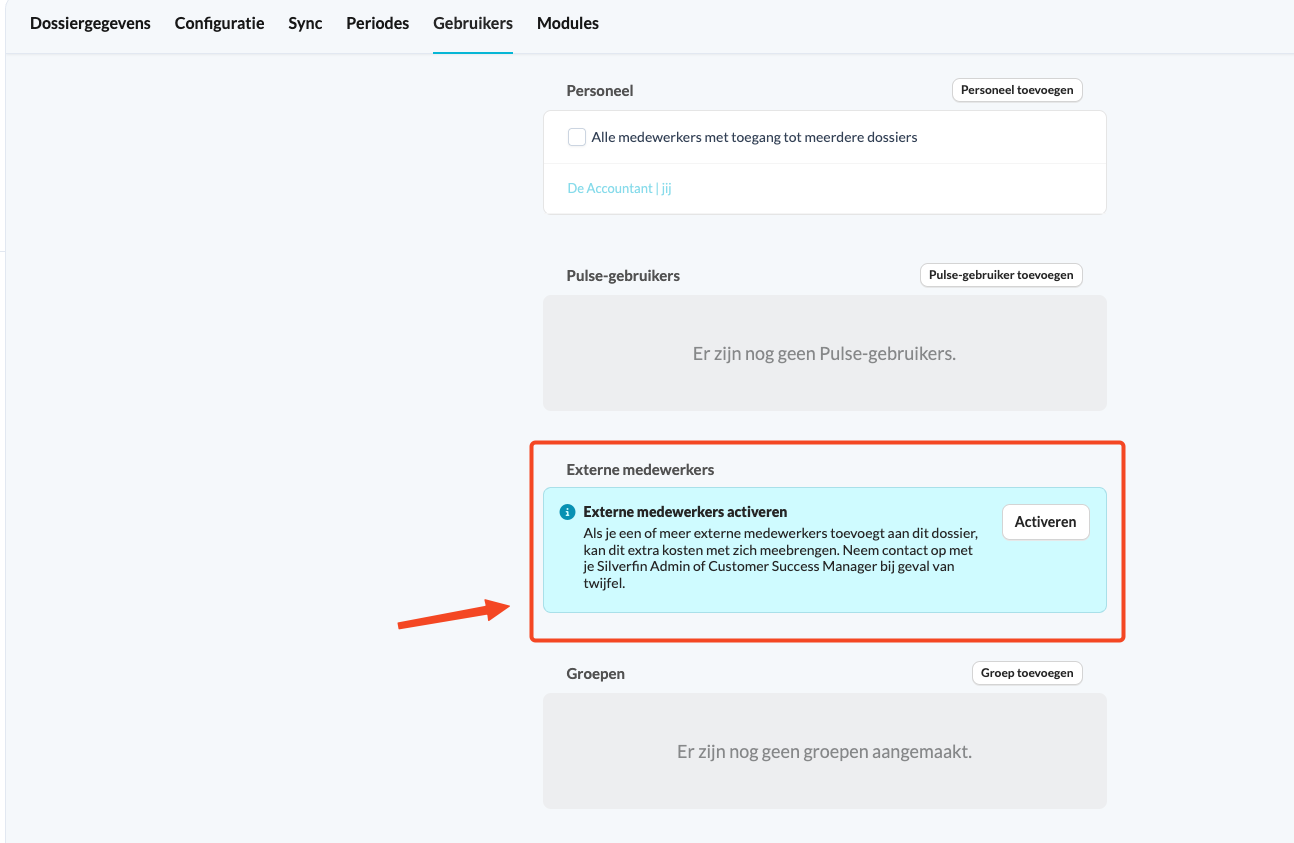This screenshot has width=1294, height=843.
Task: Click the info icon in the blue notice
Action: click(567, 512)
